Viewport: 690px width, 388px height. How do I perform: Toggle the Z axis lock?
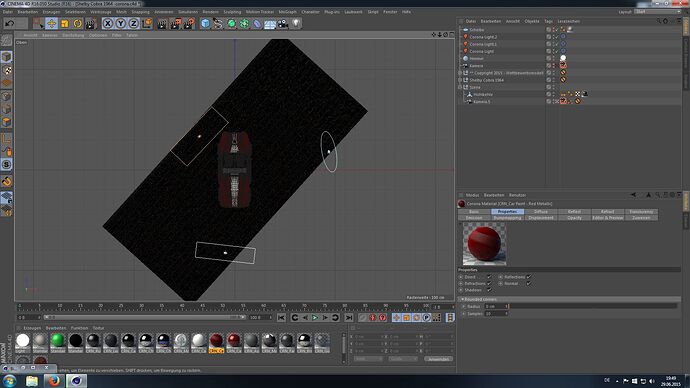point(133,23)
